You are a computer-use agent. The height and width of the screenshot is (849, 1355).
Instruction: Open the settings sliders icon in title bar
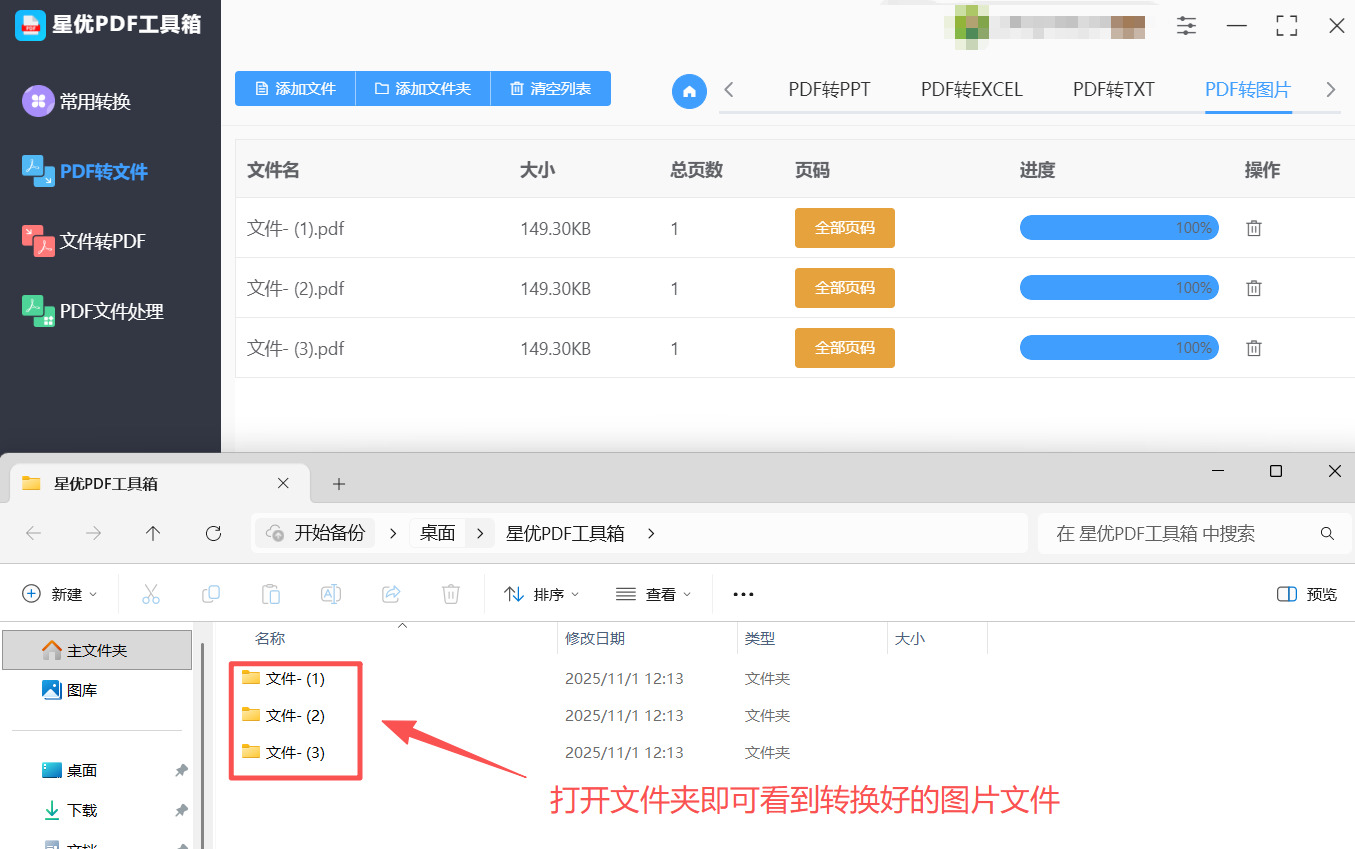(1186, 26)
